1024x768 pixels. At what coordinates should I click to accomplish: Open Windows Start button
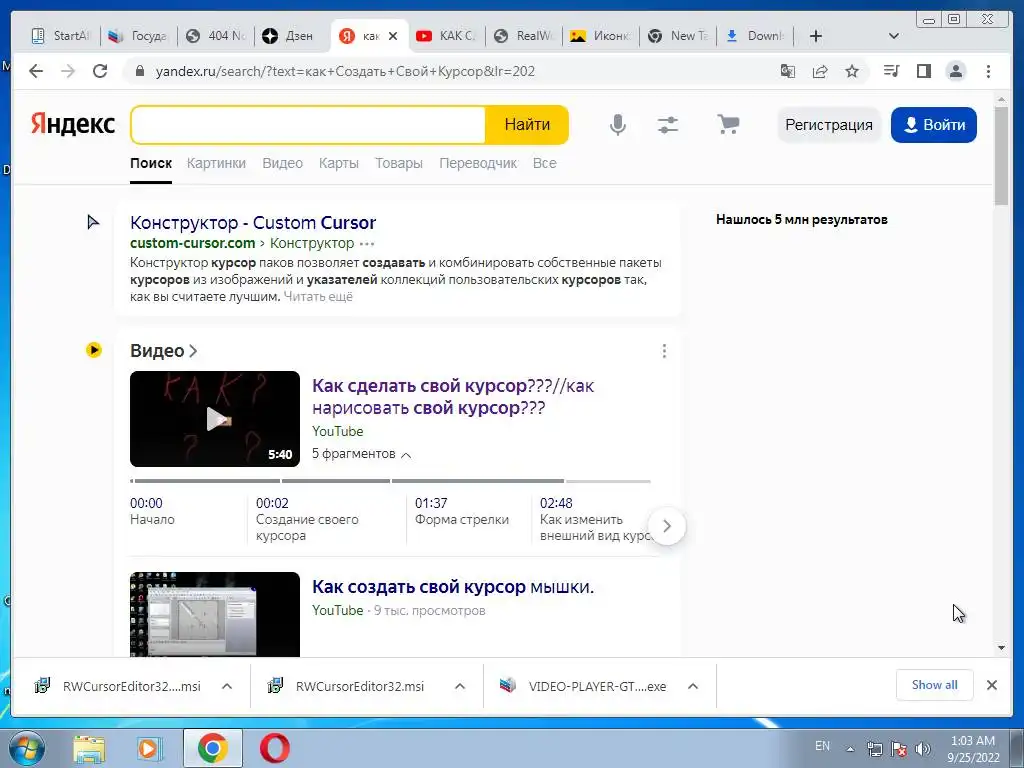click(x=27, y=748)
